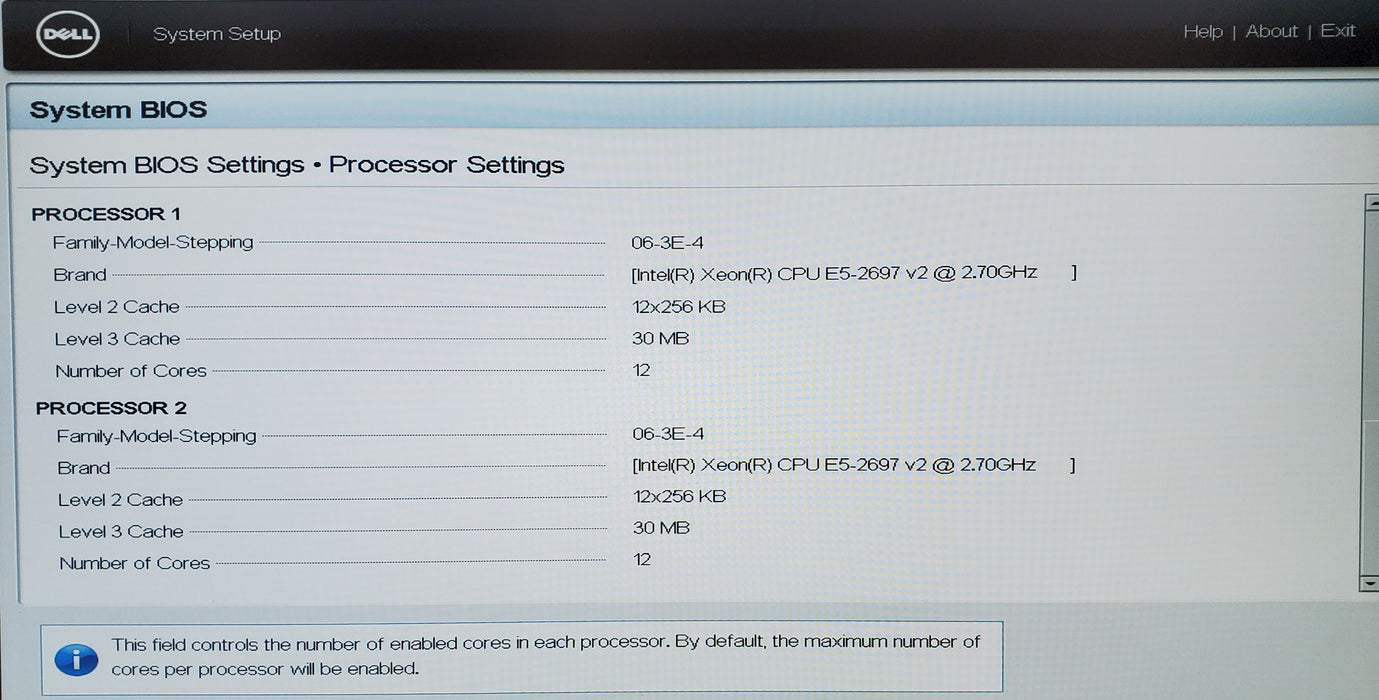Click Processor 2 12x256 KB value
This screenshot has width=1379, height=700.
[x=680, y=497]
